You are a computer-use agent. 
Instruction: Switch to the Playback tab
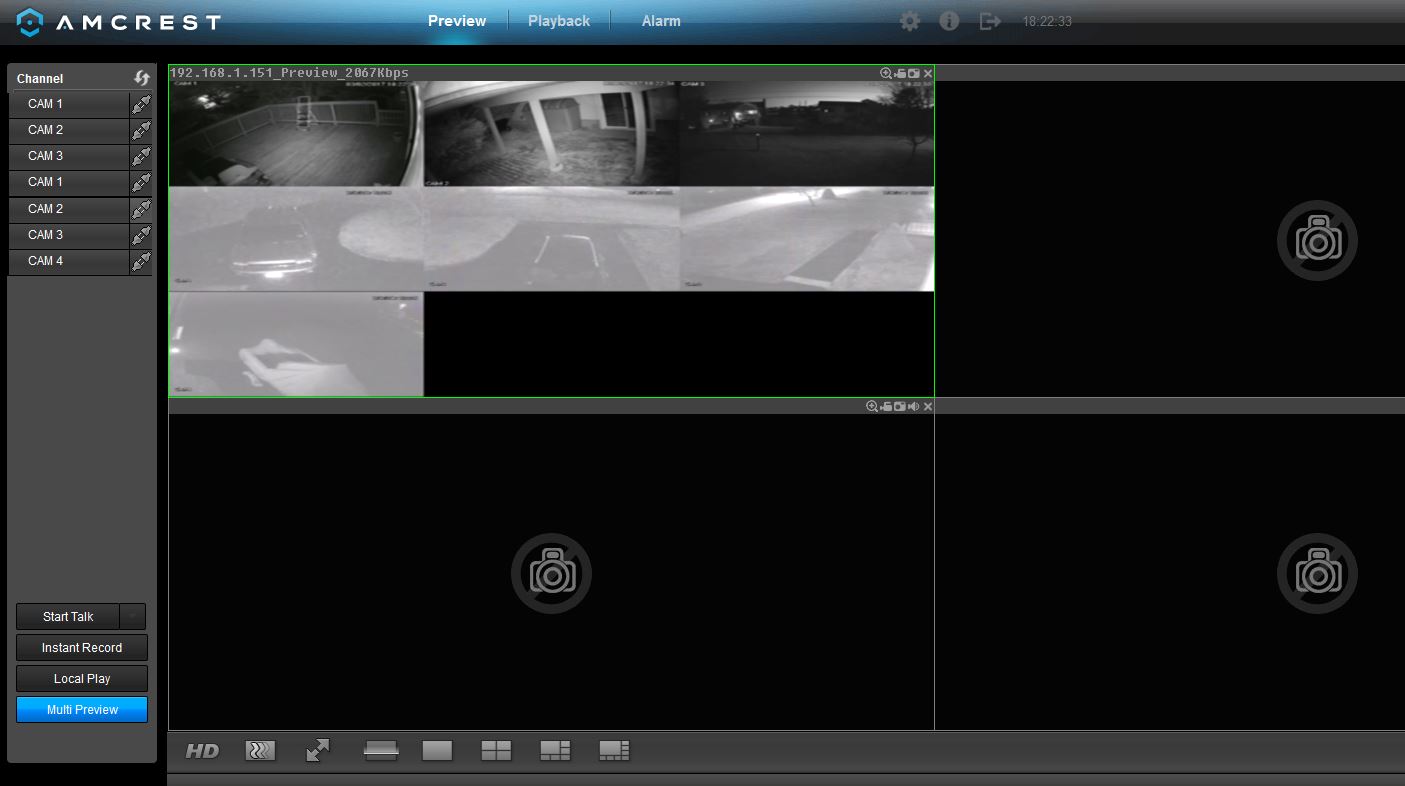tap(559, 21)
